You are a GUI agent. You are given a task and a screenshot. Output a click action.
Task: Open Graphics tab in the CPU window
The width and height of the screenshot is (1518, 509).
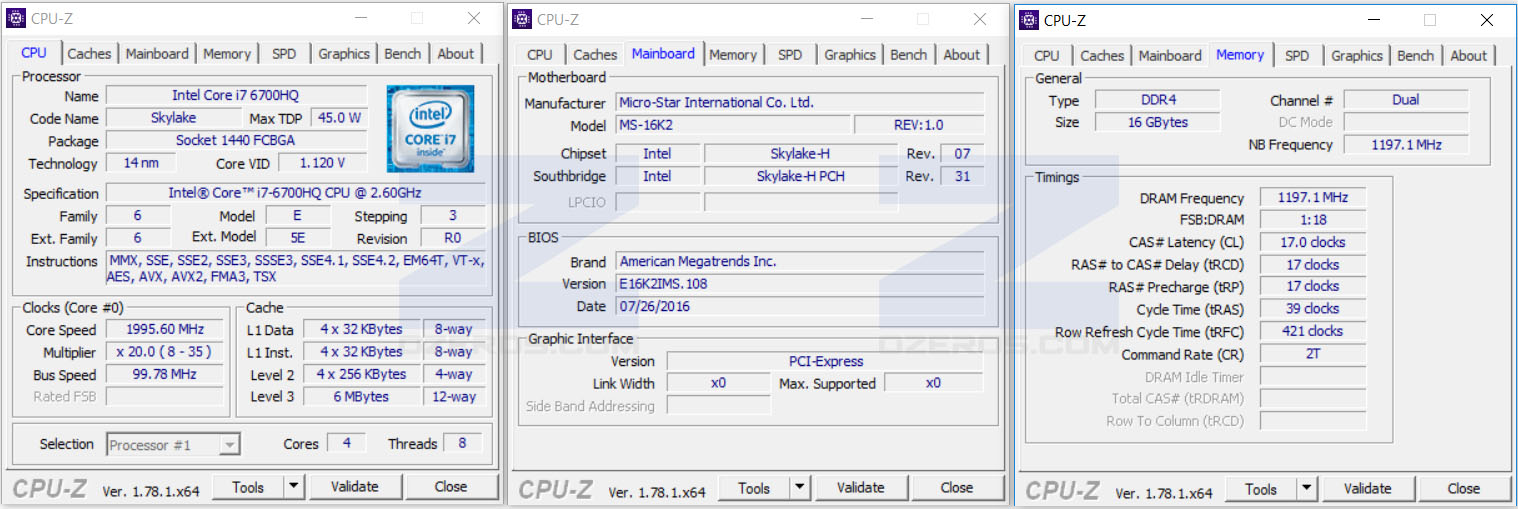click(344, 54)
